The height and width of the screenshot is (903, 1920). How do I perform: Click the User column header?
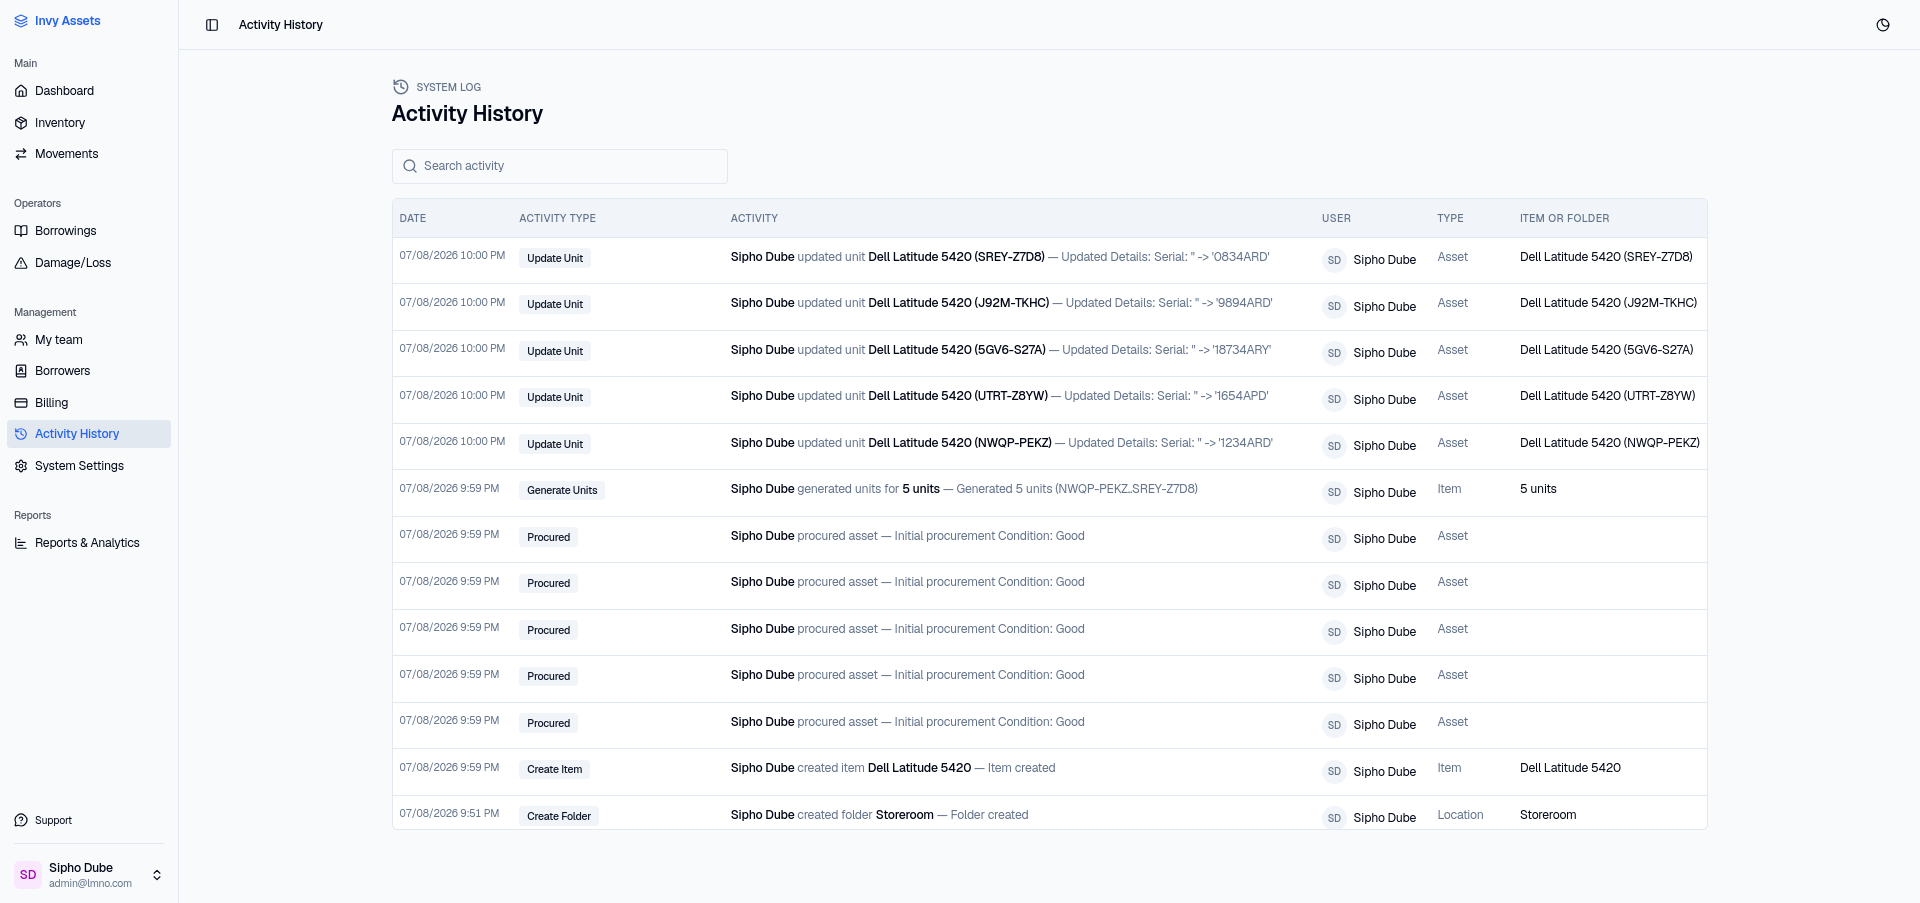[1336, 218]
